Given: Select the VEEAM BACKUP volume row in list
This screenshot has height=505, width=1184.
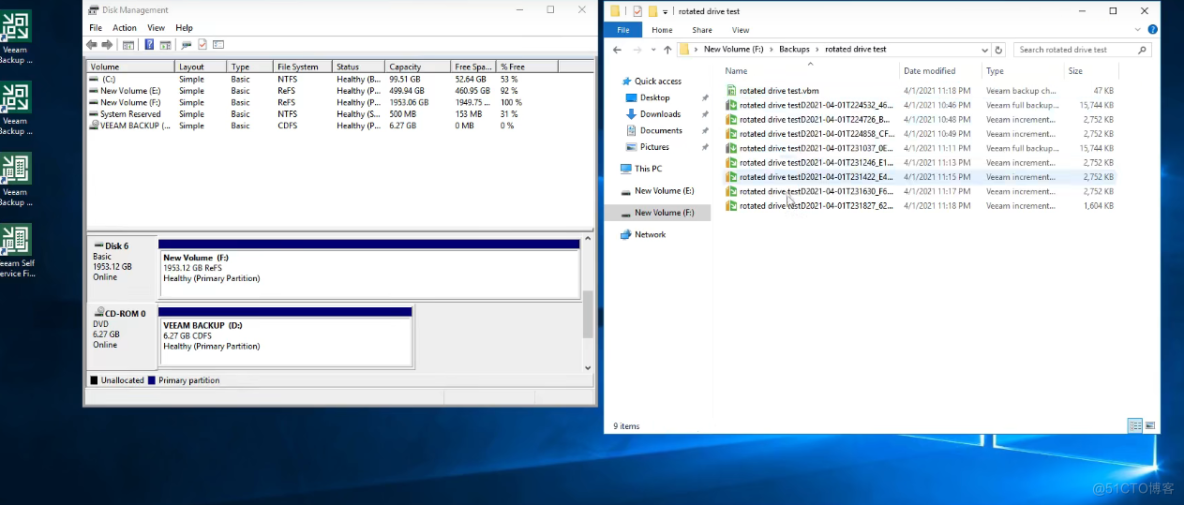Looking at the screenshot, I should 323,125.
